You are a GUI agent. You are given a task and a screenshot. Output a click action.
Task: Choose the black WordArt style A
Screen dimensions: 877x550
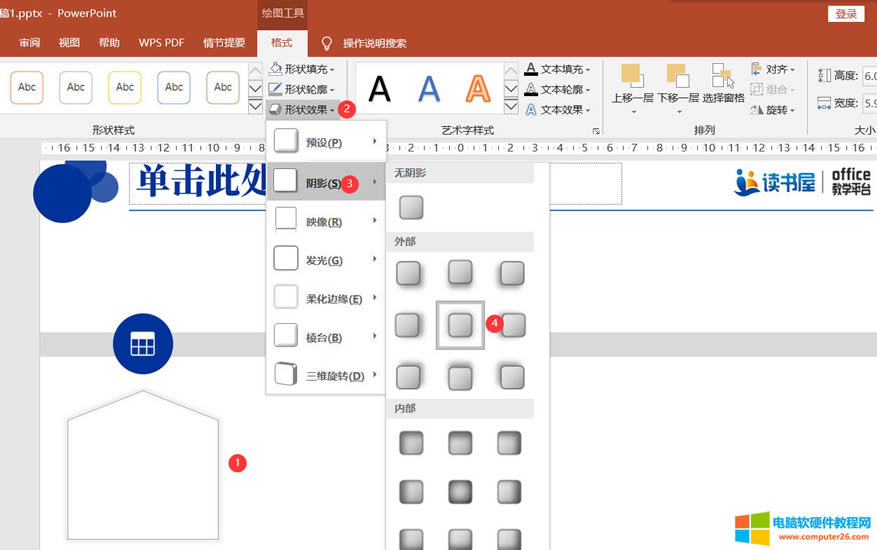click(380, 89)
